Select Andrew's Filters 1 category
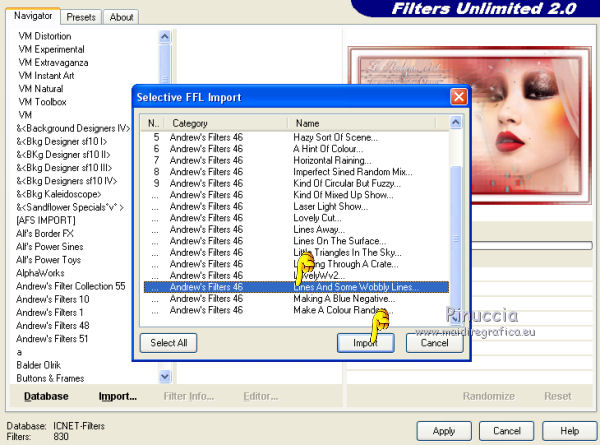The width and height of the screenshot is (600, 445). (x=50, y=312)
